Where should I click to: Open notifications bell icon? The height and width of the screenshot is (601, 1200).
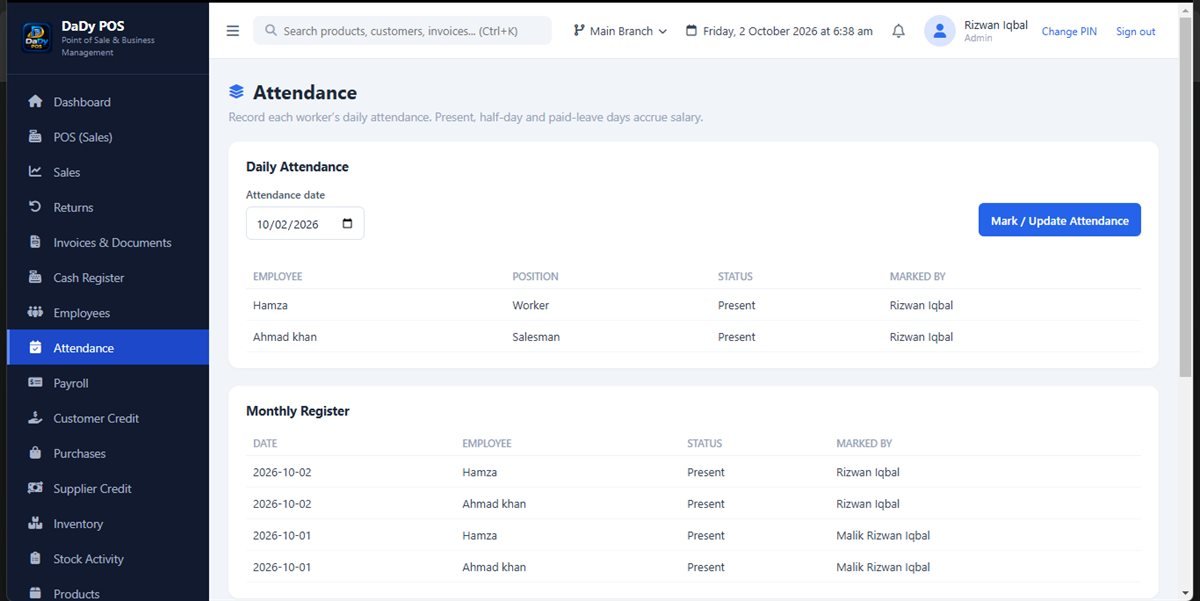click(x=898, y=31)
